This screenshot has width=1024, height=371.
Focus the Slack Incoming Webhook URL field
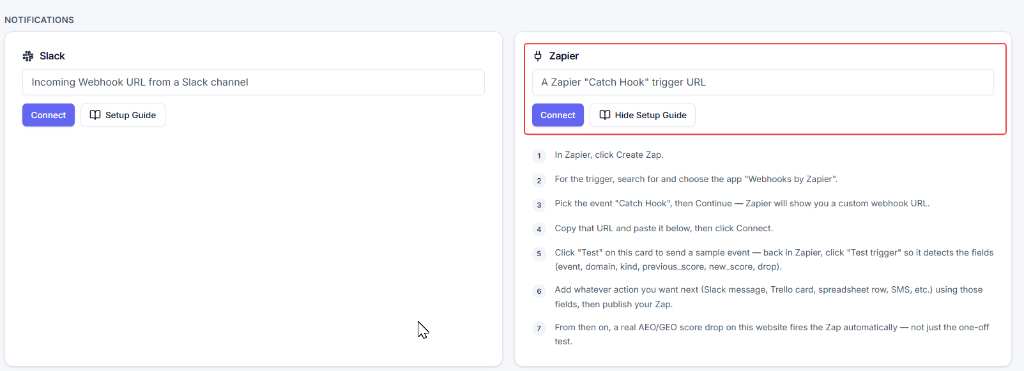coord(253,82)
